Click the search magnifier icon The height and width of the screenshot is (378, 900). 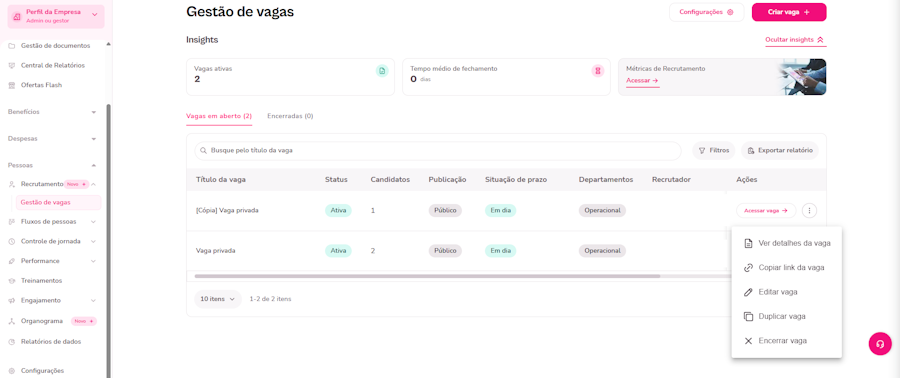pos(204,150)
